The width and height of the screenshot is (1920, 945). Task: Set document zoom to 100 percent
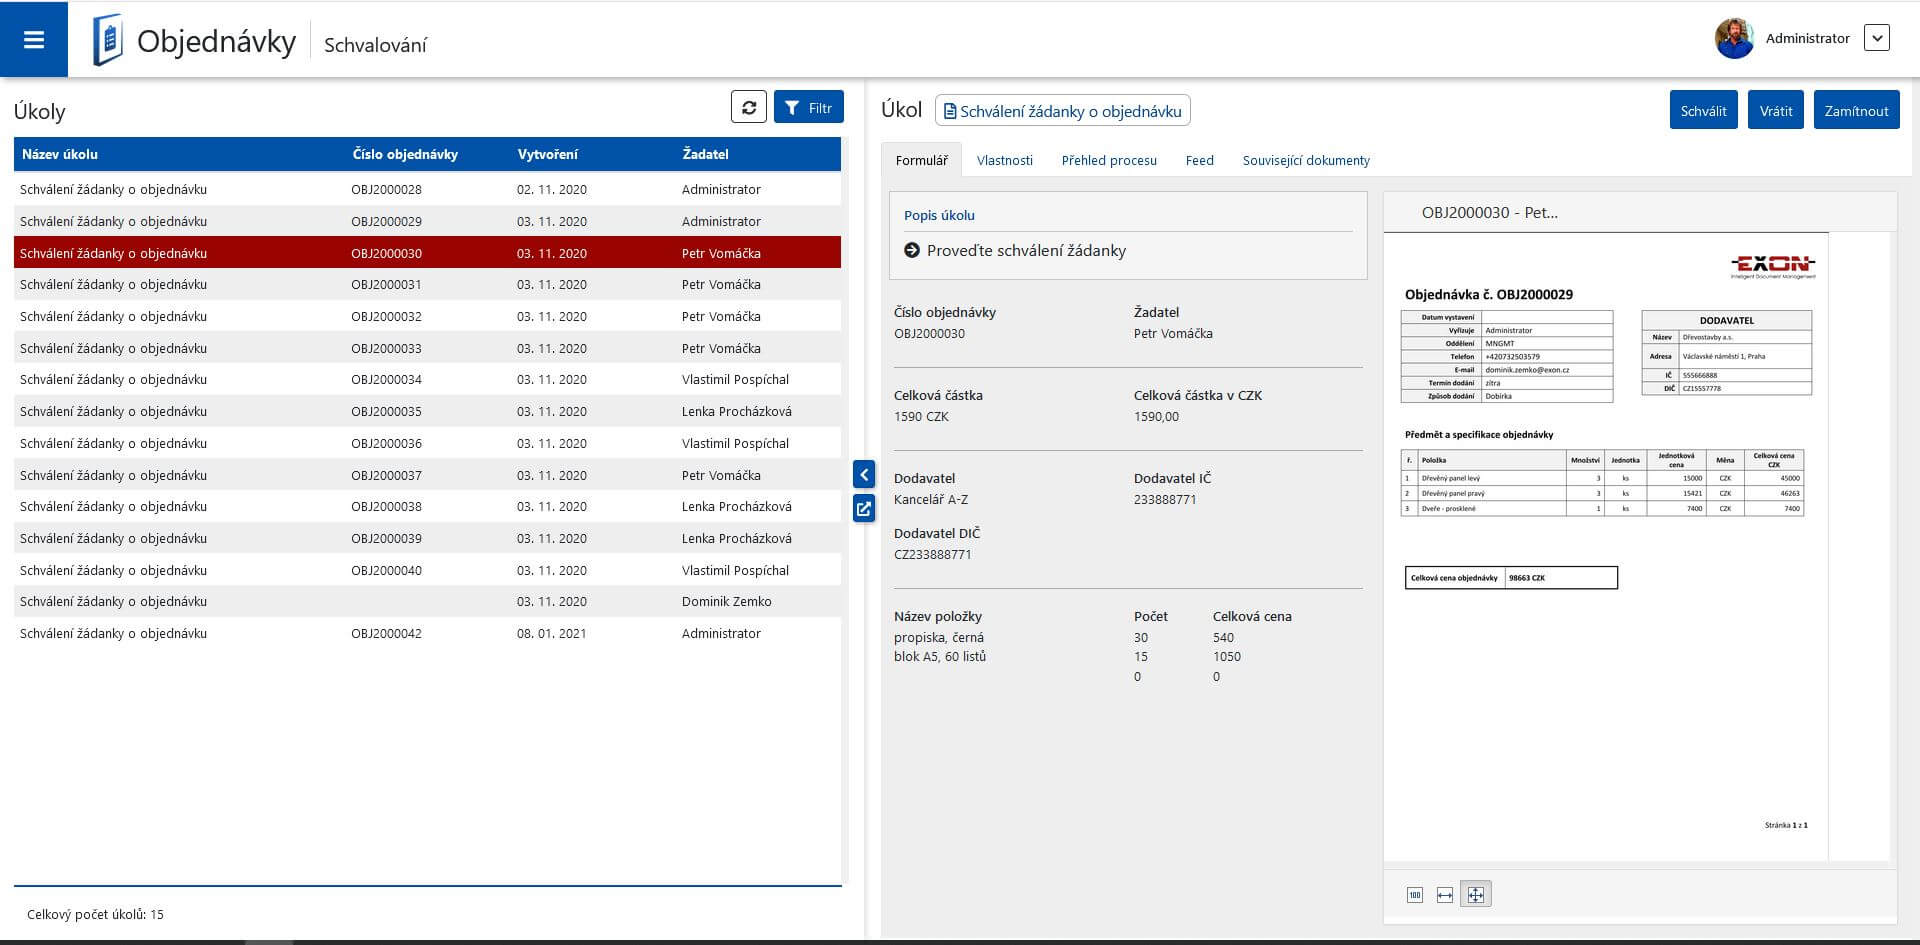(x=1414, y=895)
